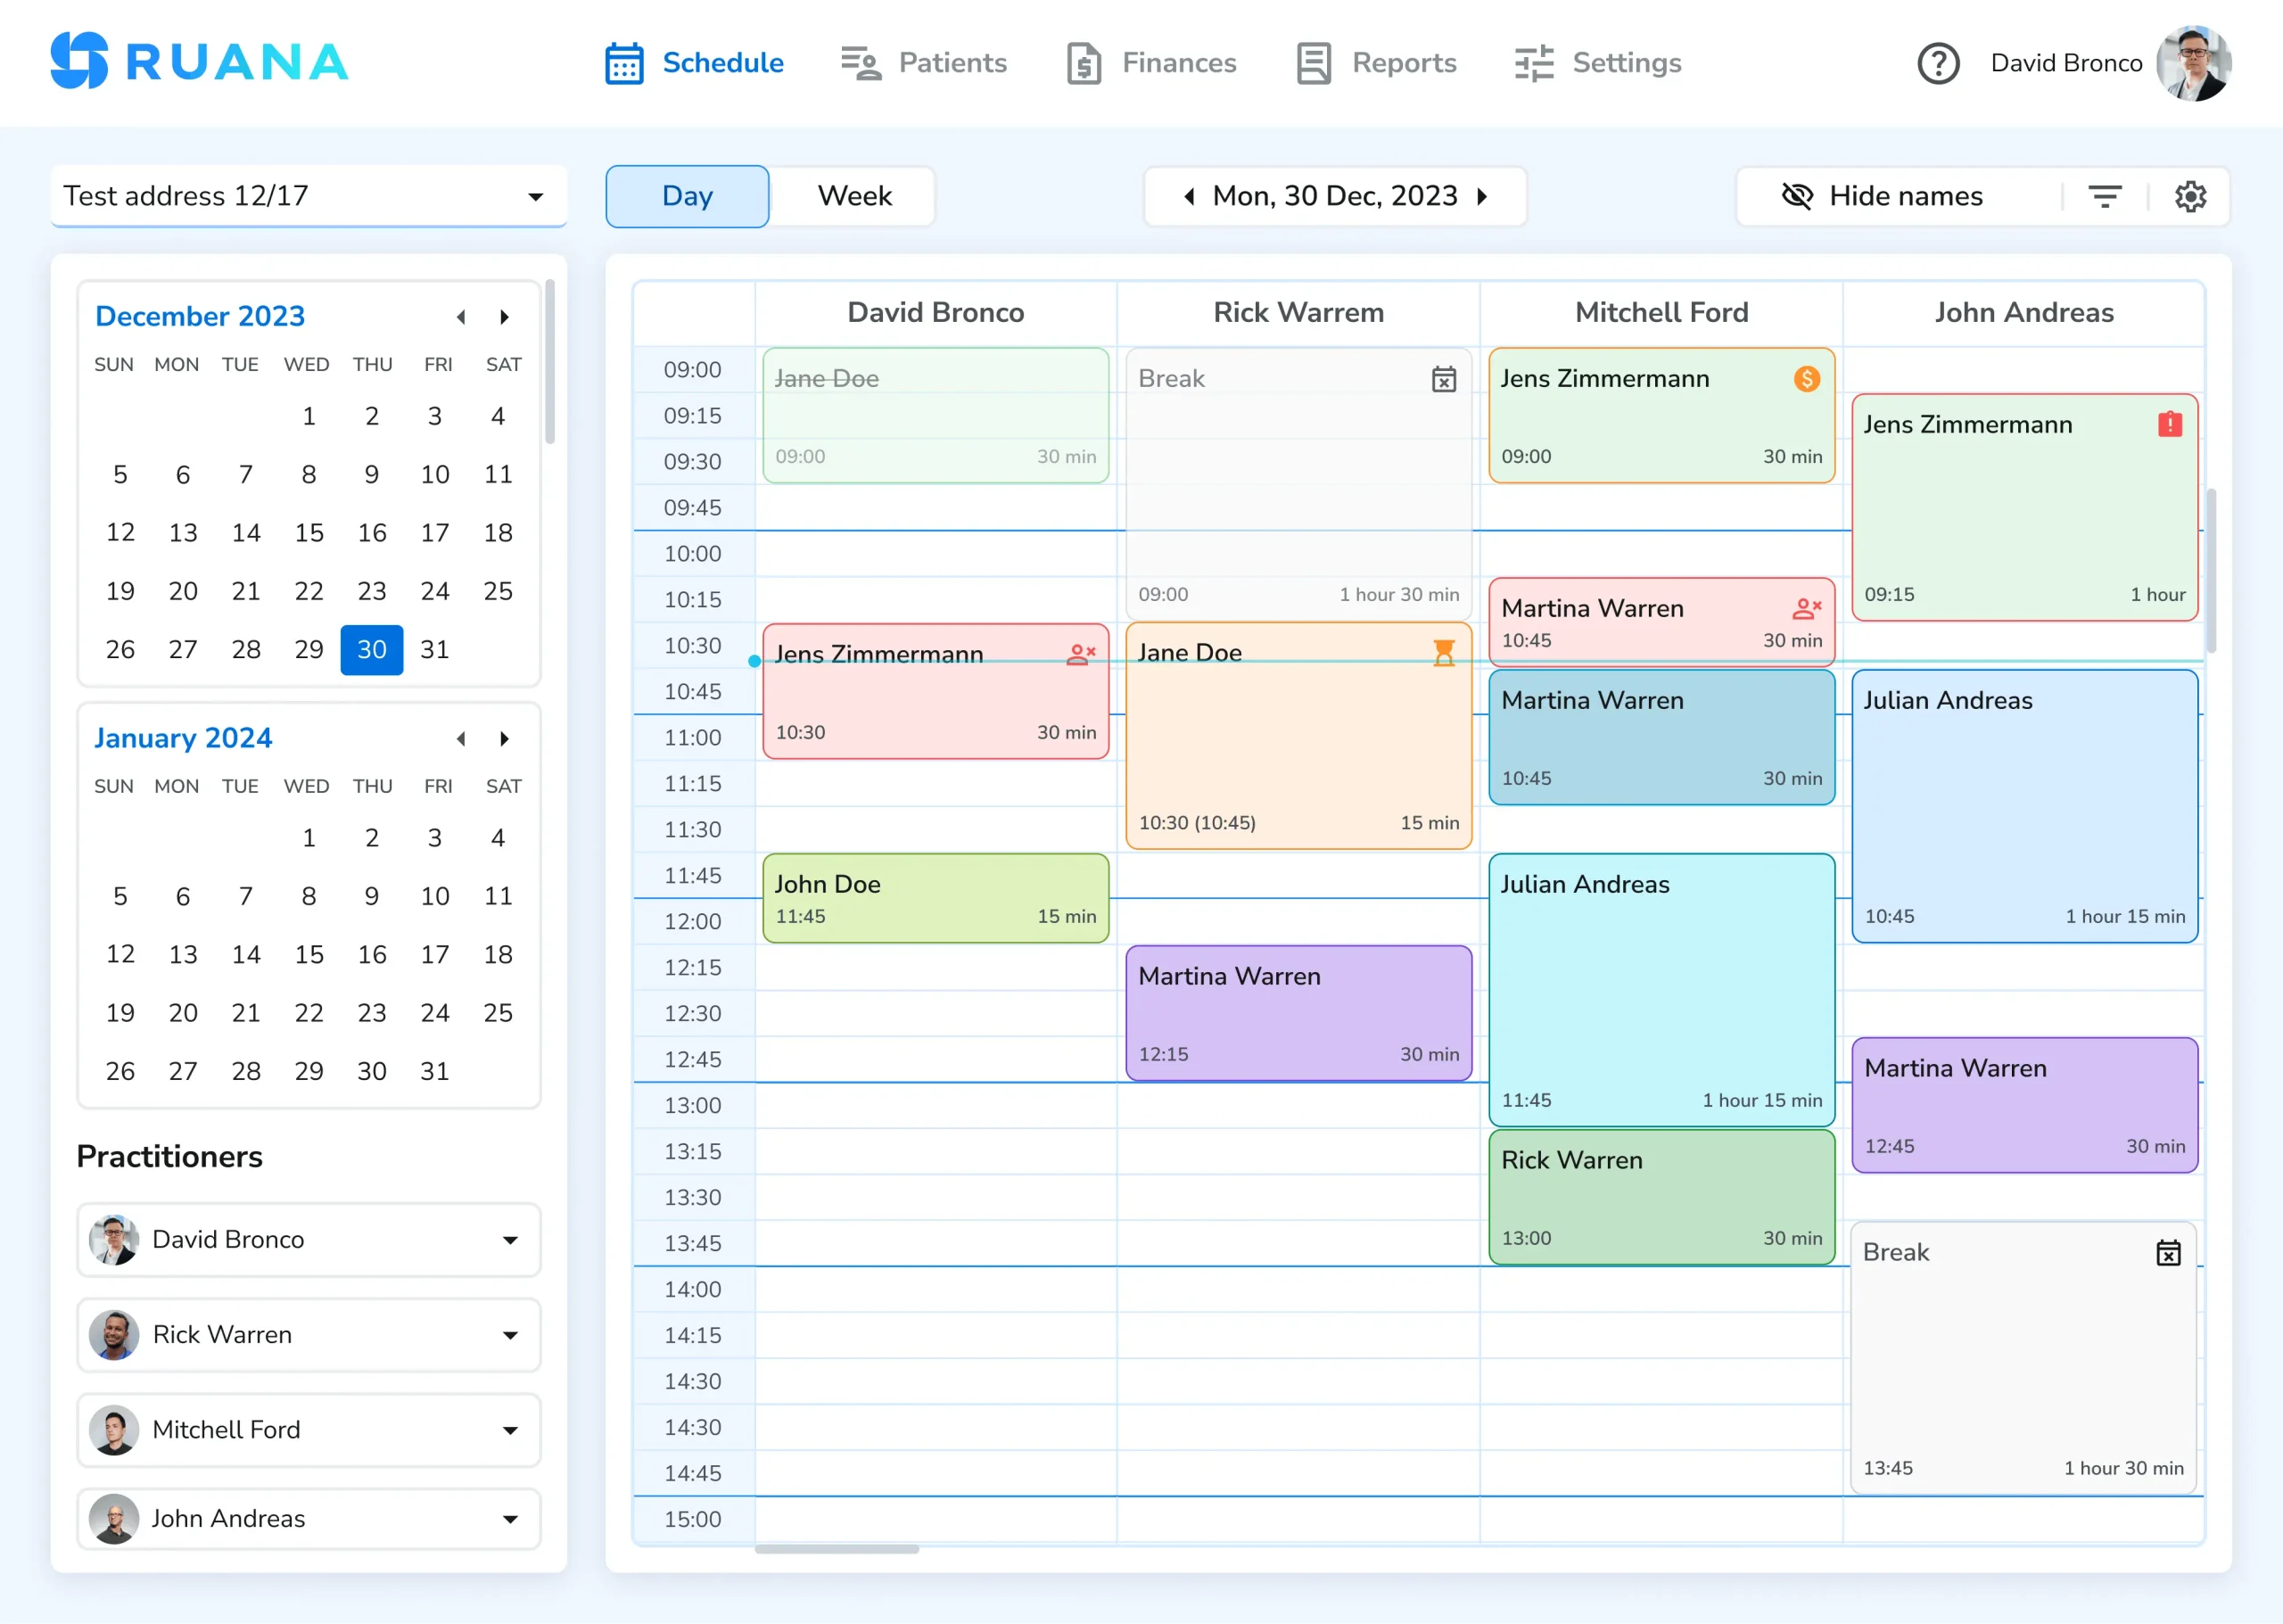Screen dimensions: 2283x1624
Task: Click the RUANA logo
Action: 200,62
